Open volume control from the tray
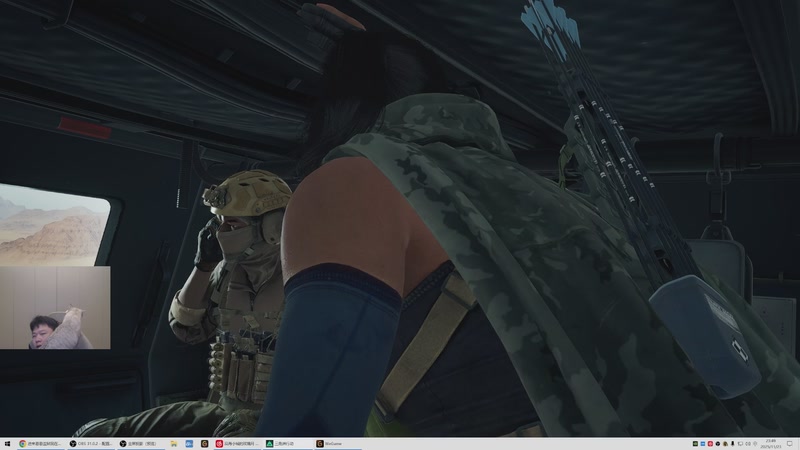 748,444
